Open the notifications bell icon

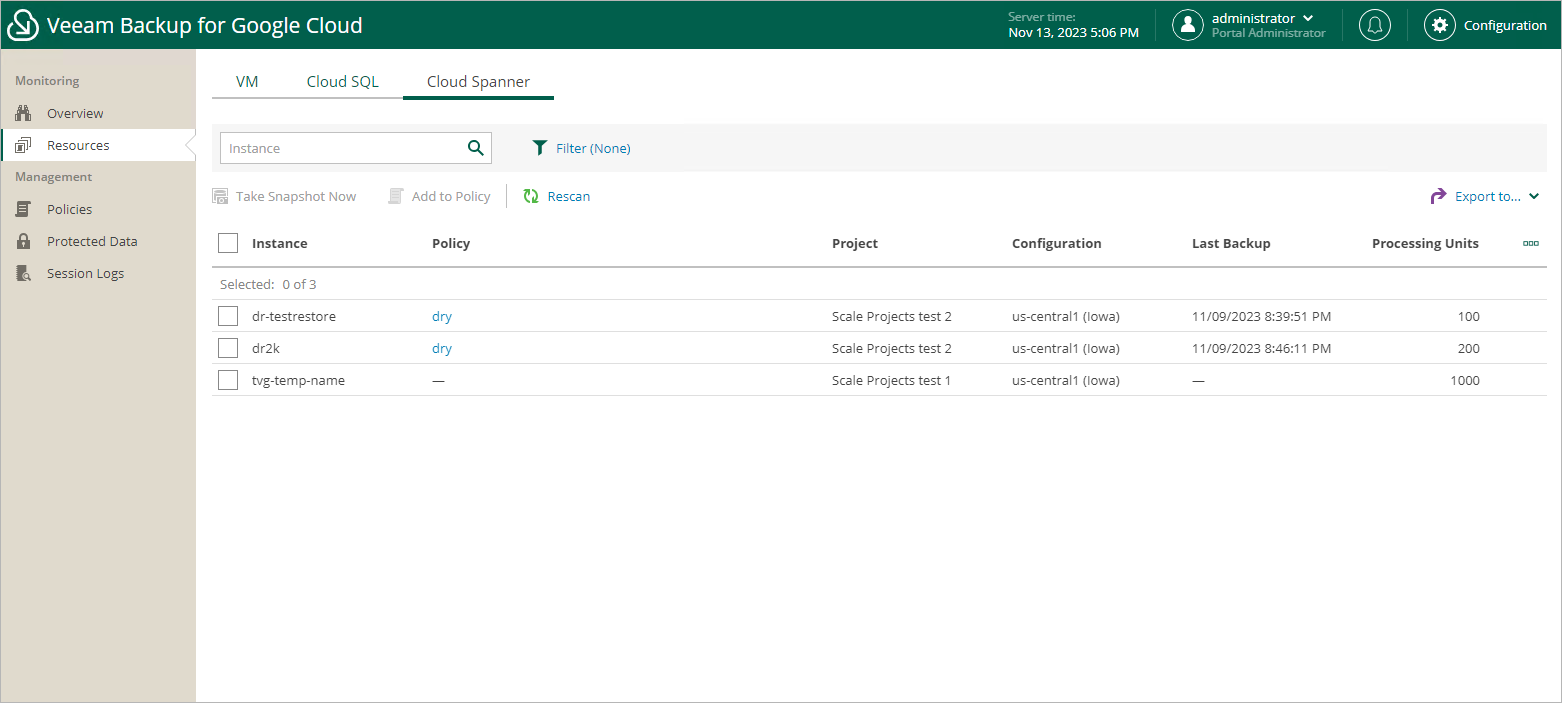tap(1375, 25)
